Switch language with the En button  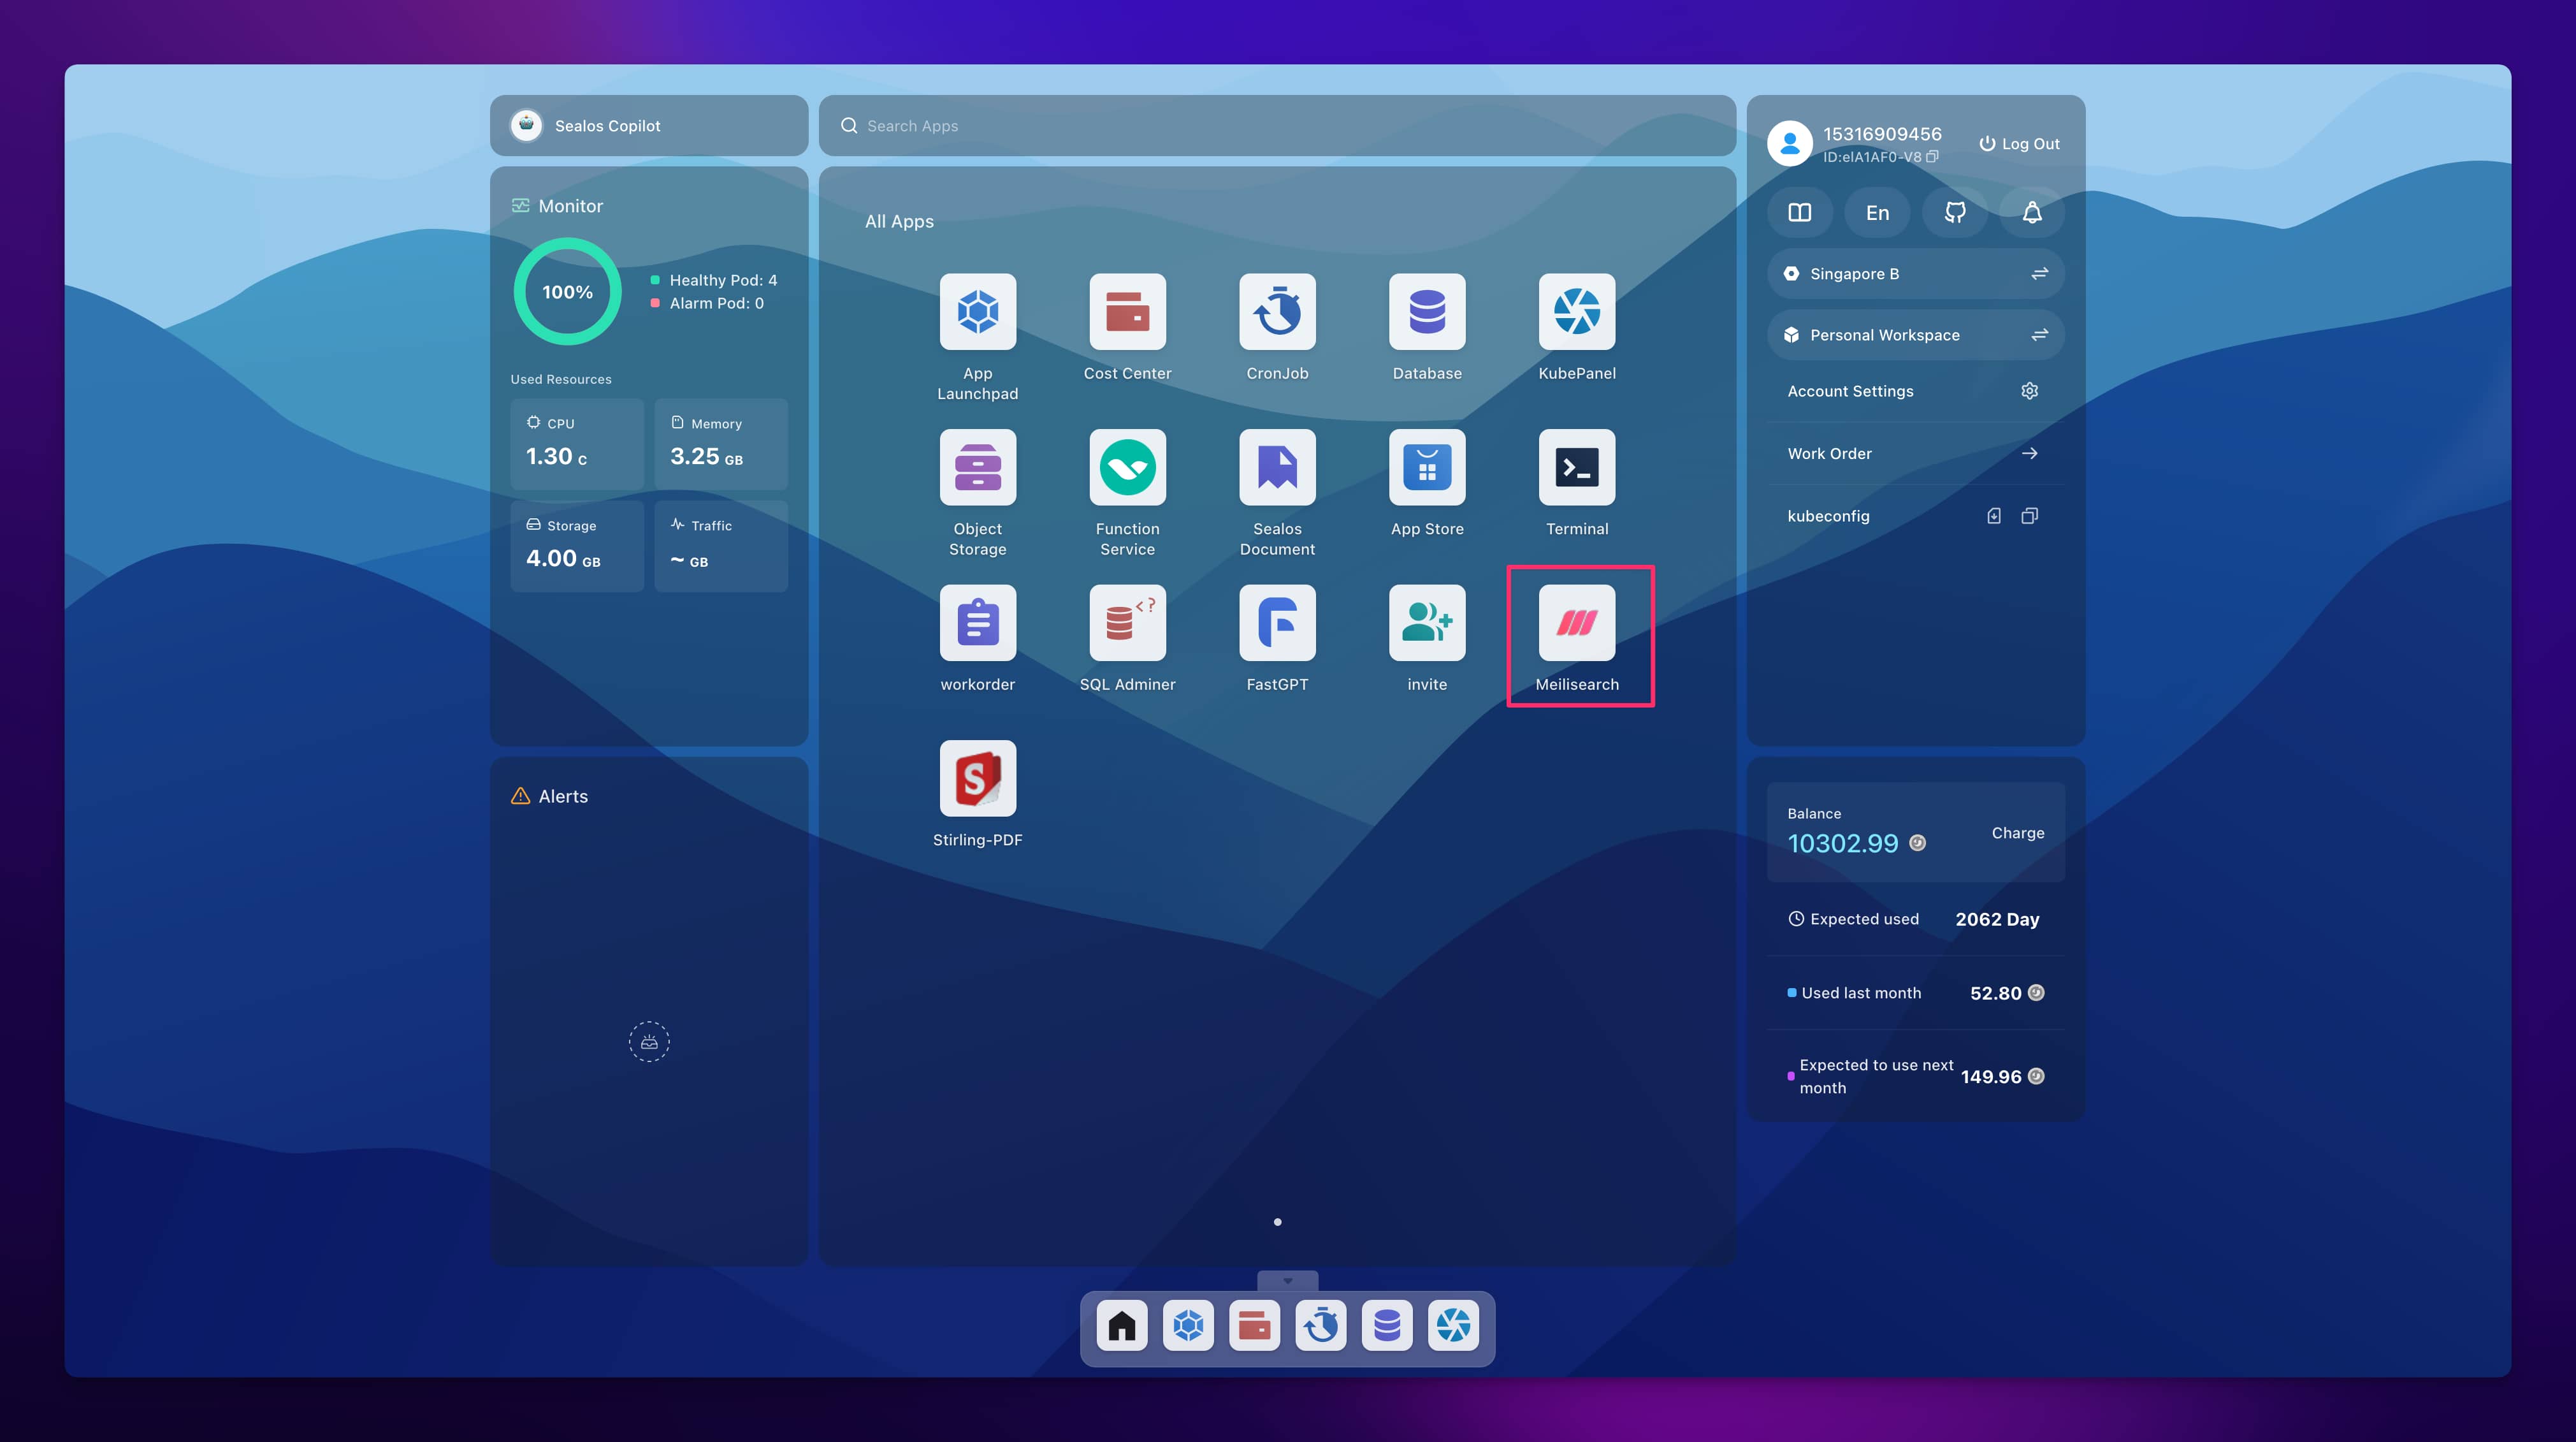[x=1877, y=213]
